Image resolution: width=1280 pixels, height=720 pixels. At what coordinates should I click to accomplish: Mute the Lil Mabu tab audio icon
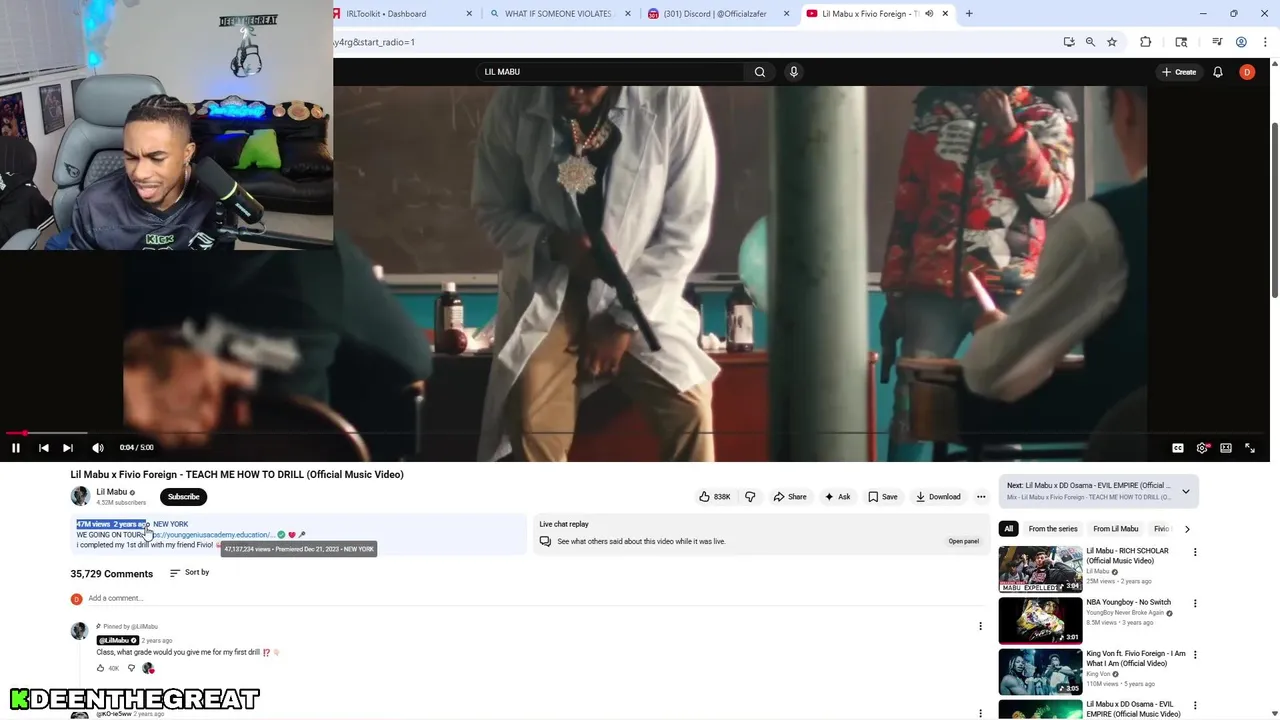(929, 14)
